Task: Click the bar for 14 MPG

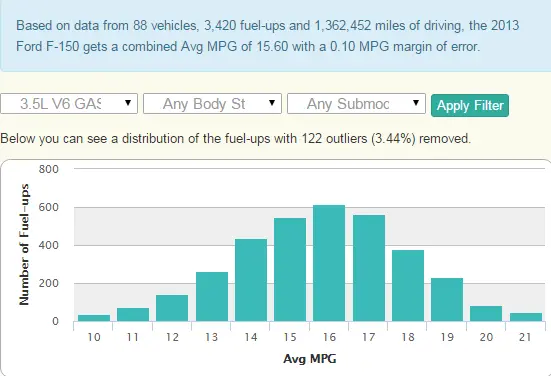Action: [x=251, y=280]
